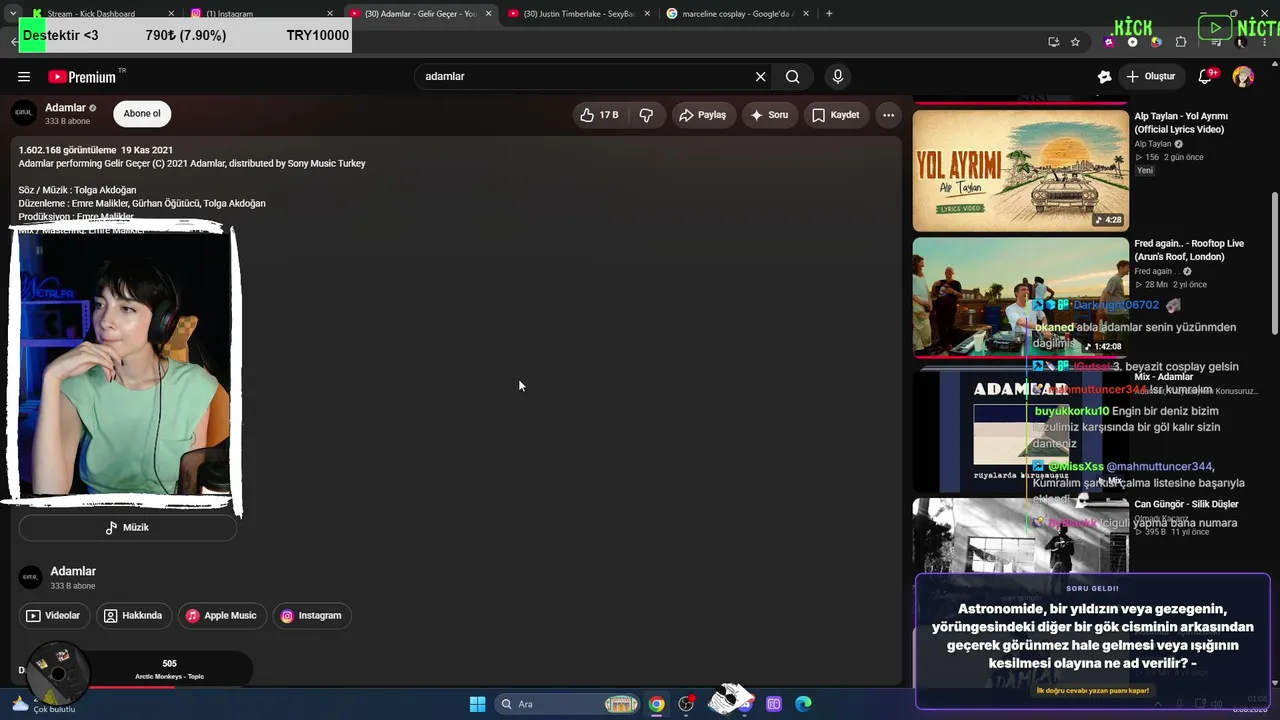Click the page's vertical scrollbar
Screen dimensions: 1280x720
[x=1274, y=265]
